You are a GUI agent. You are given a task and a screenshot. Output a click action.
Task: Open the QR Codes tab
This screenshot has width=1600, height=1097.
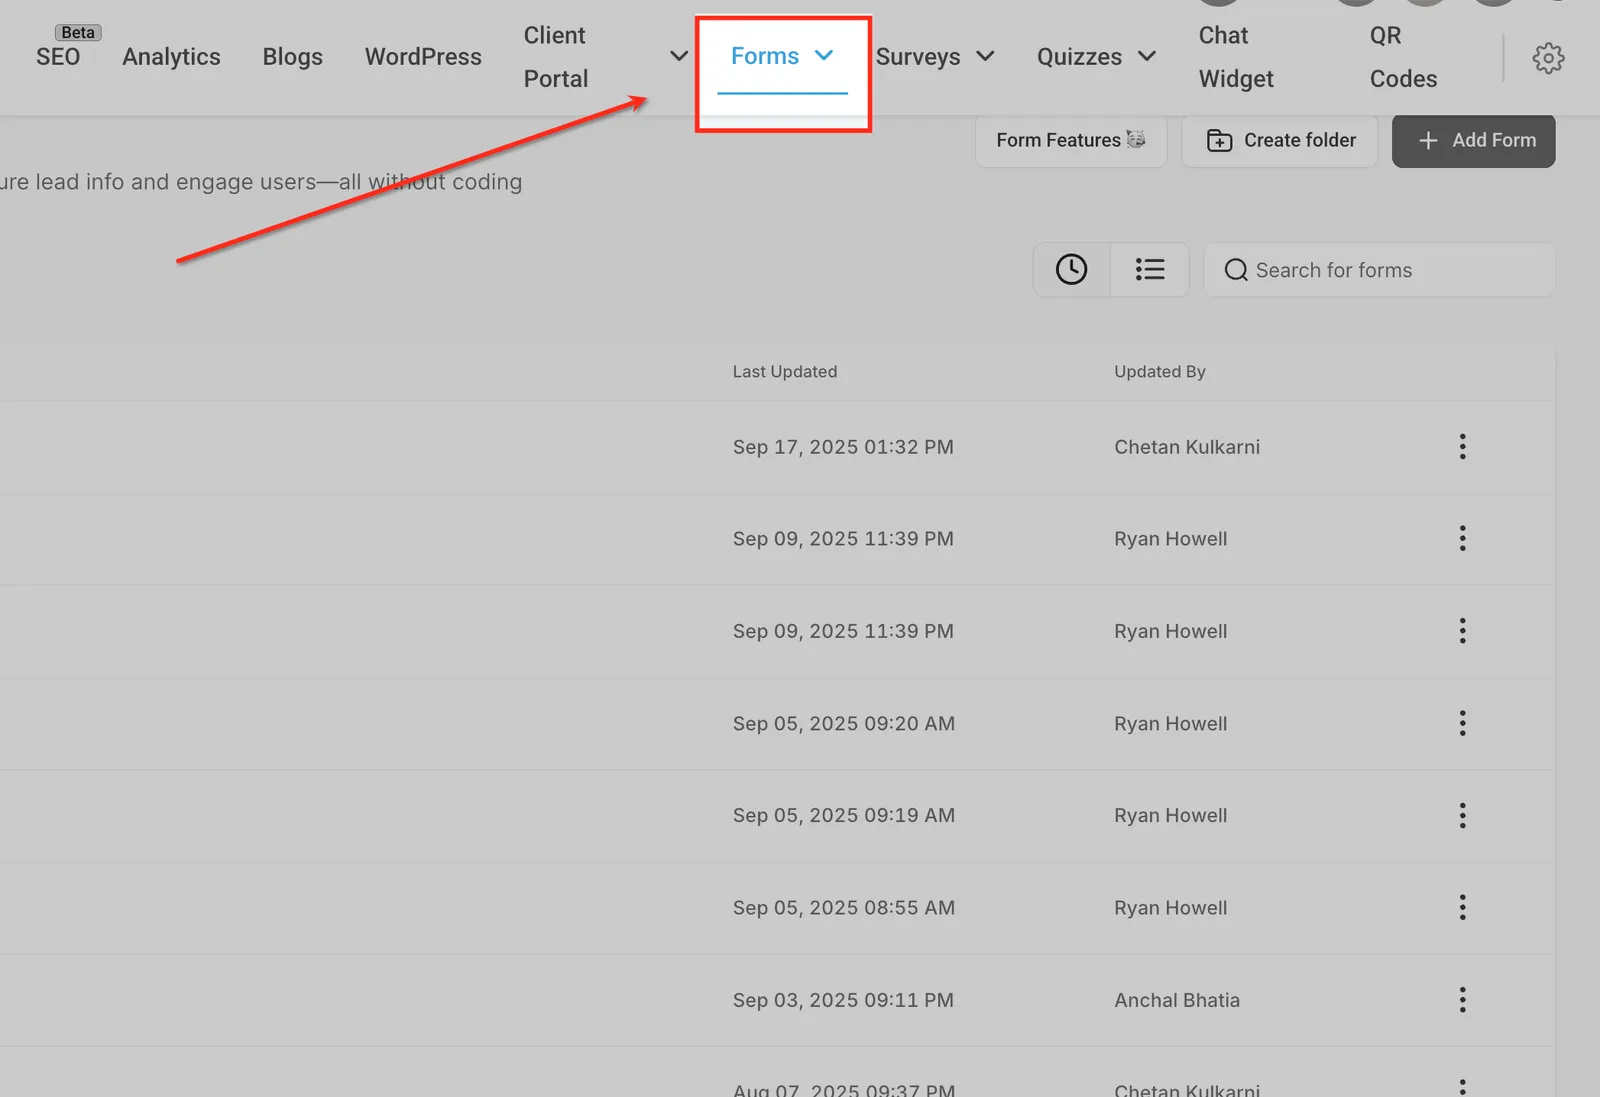[x=1403, y=57]
